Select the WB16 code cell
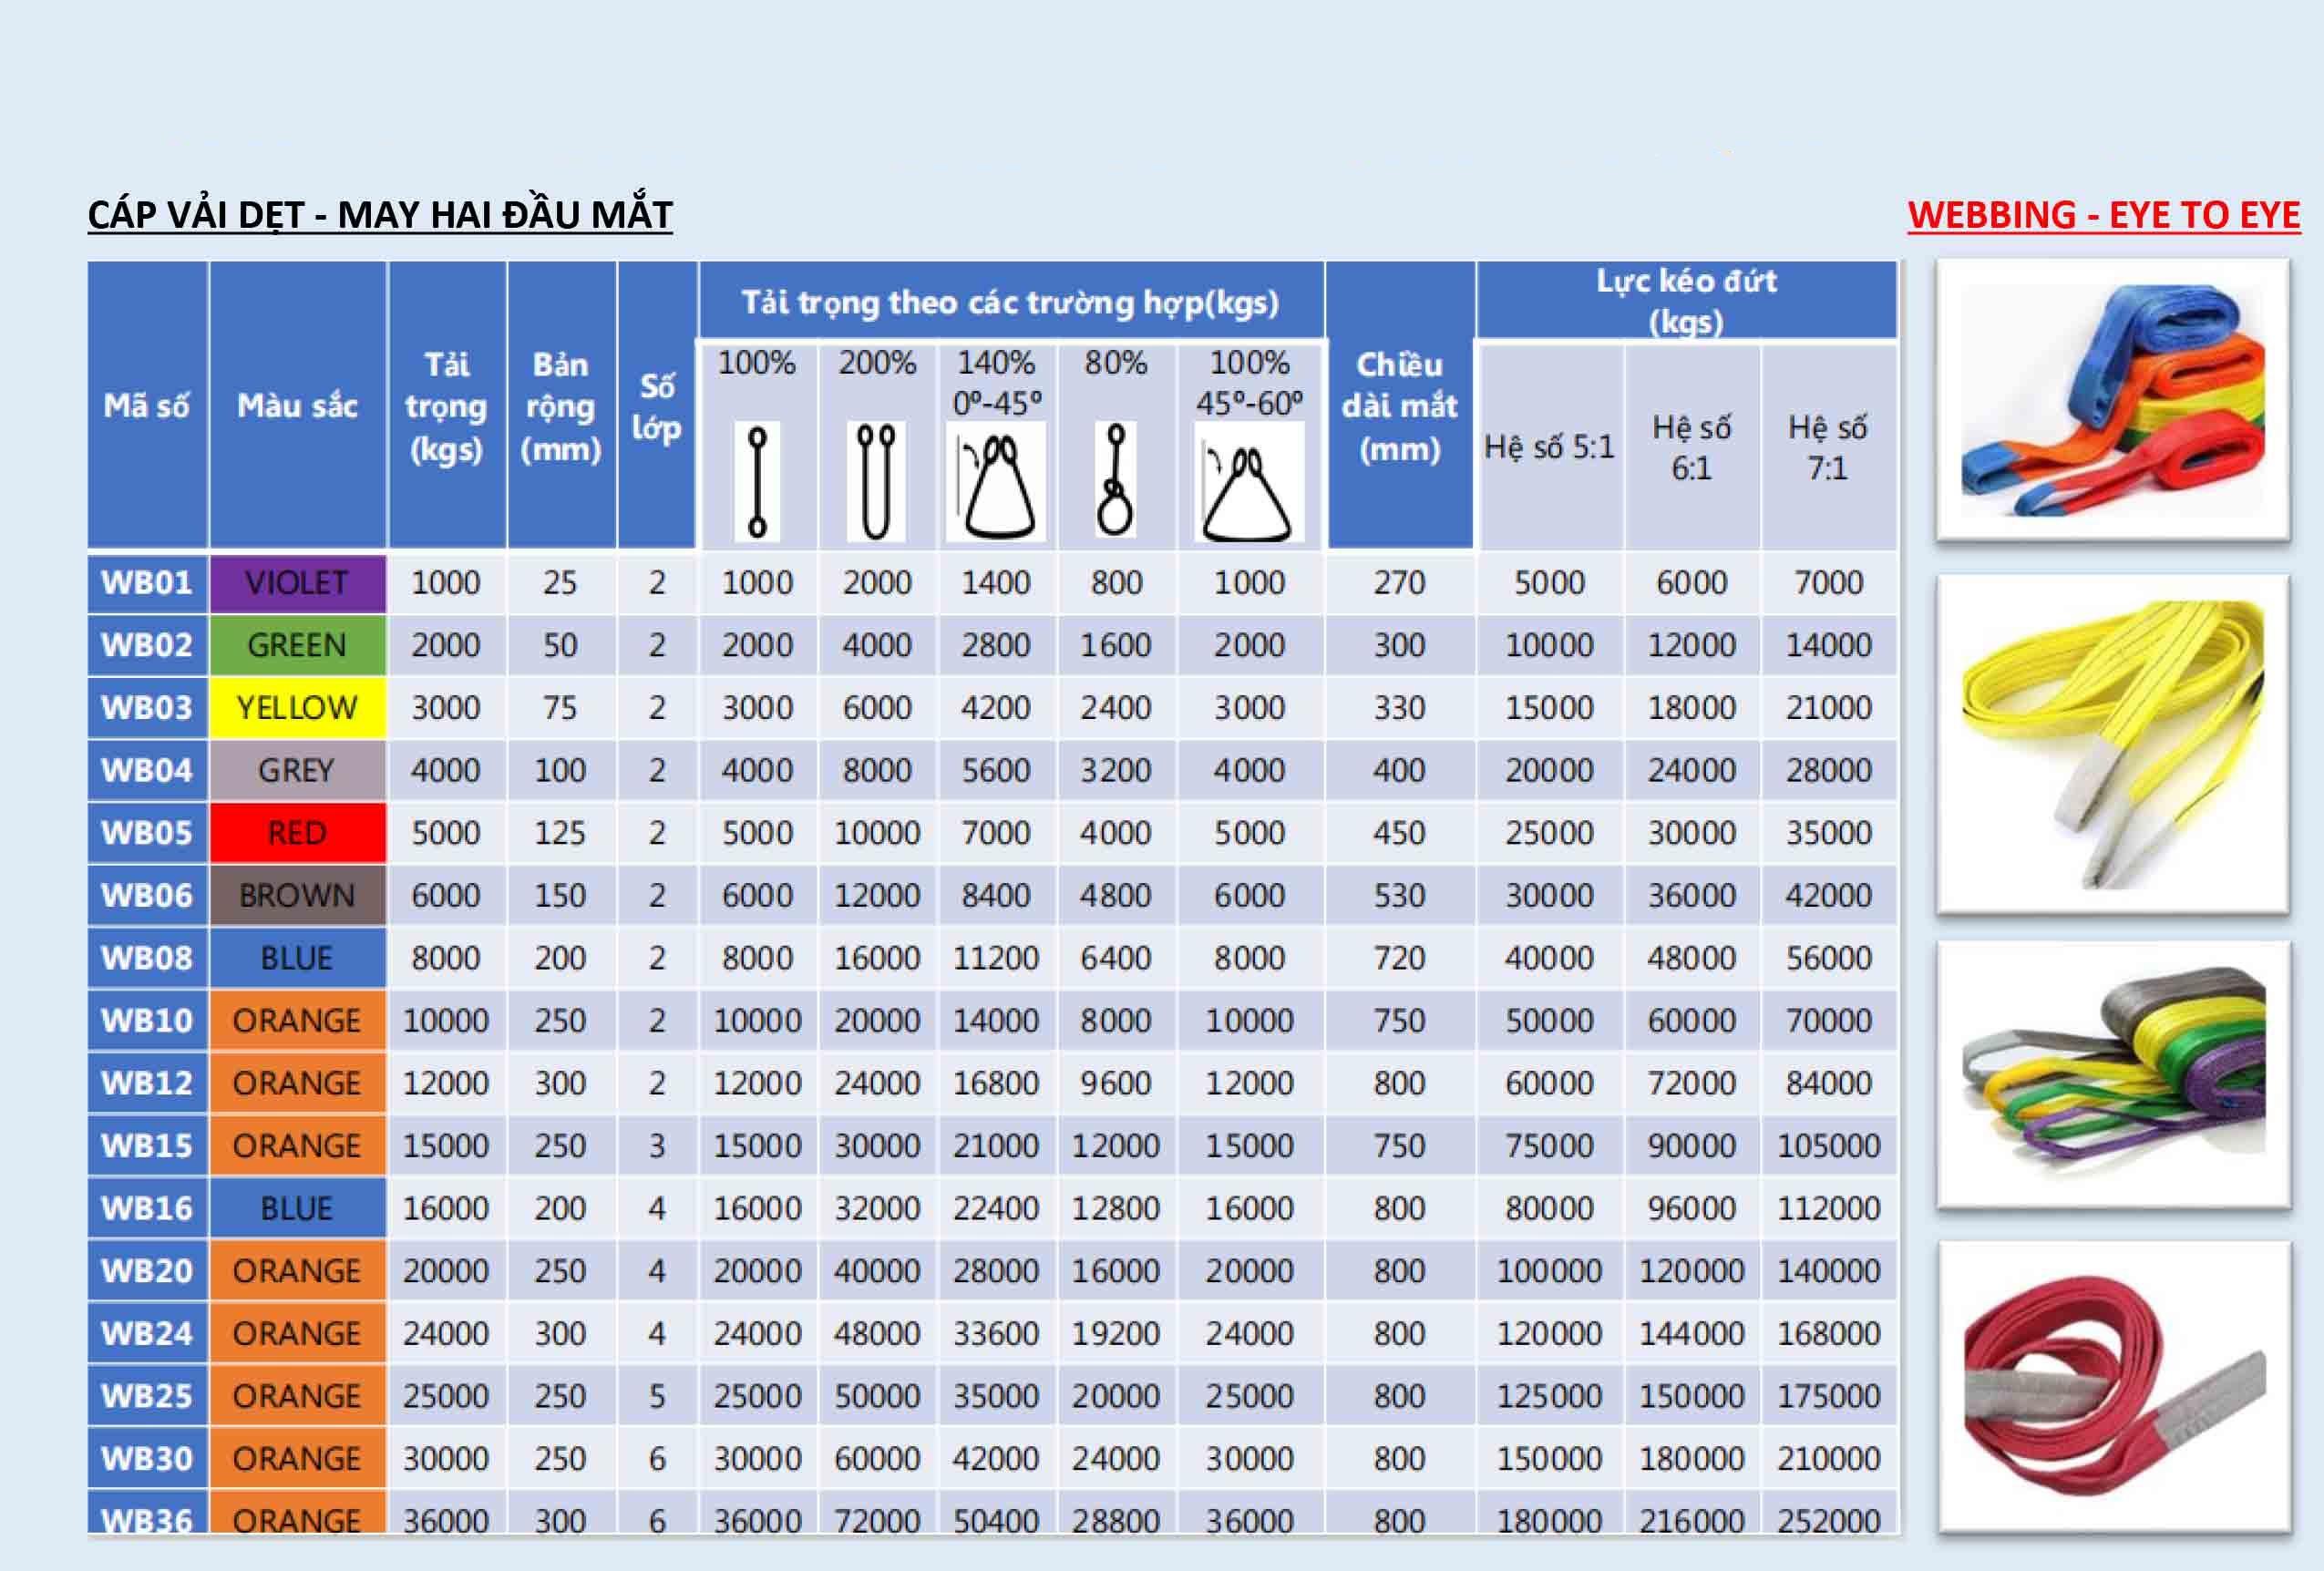 click(x=147, y=1208)
